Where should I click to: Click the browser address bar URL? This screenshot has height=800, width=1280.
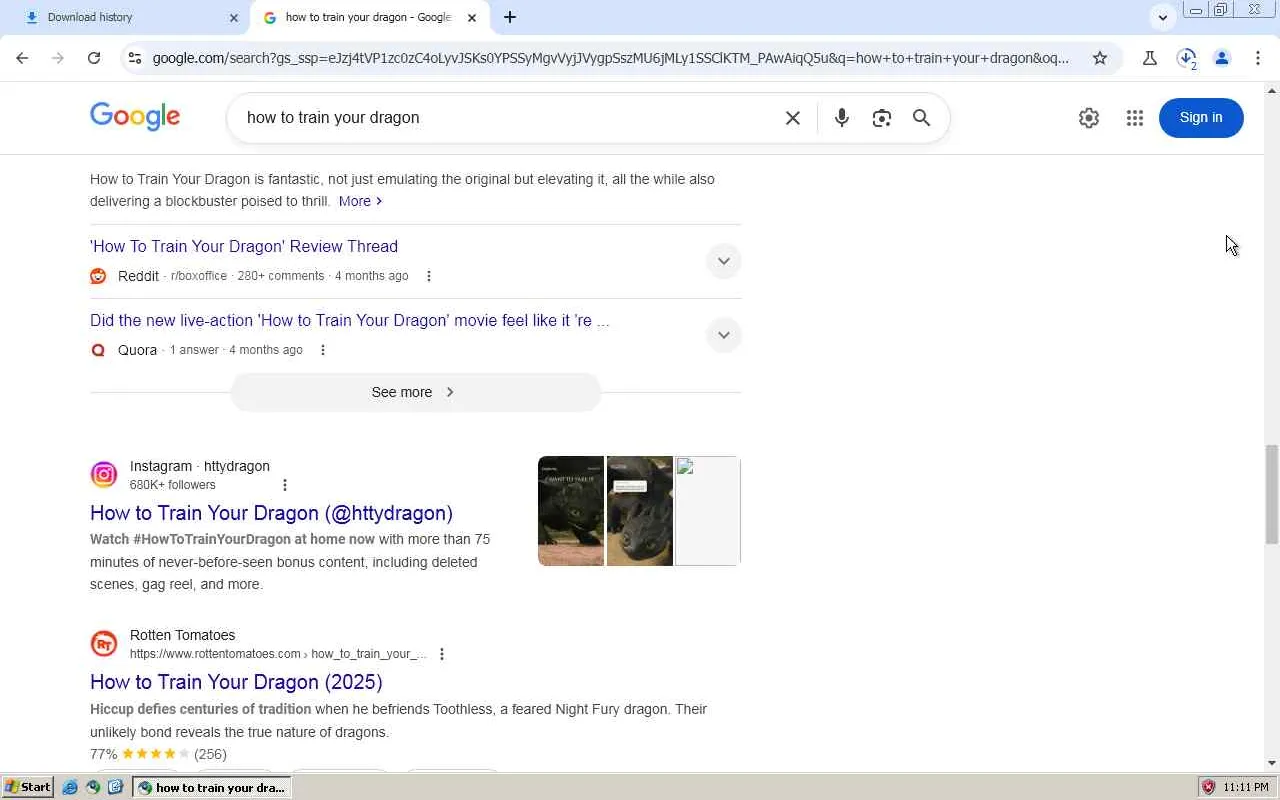(611, 58)
